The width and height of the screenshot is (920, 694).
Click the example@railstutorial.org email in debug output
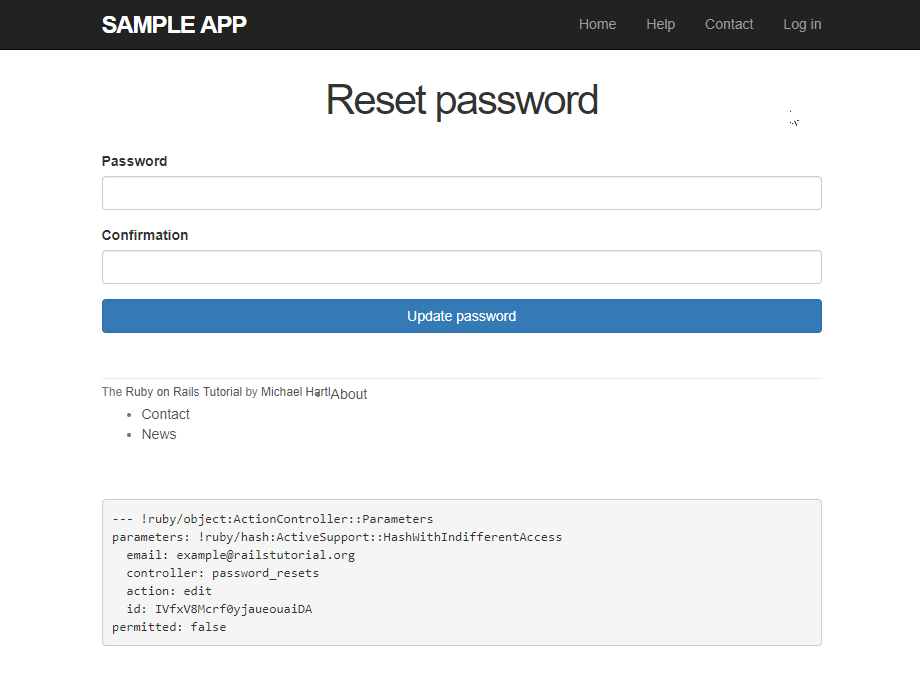(x=265, y=555)
